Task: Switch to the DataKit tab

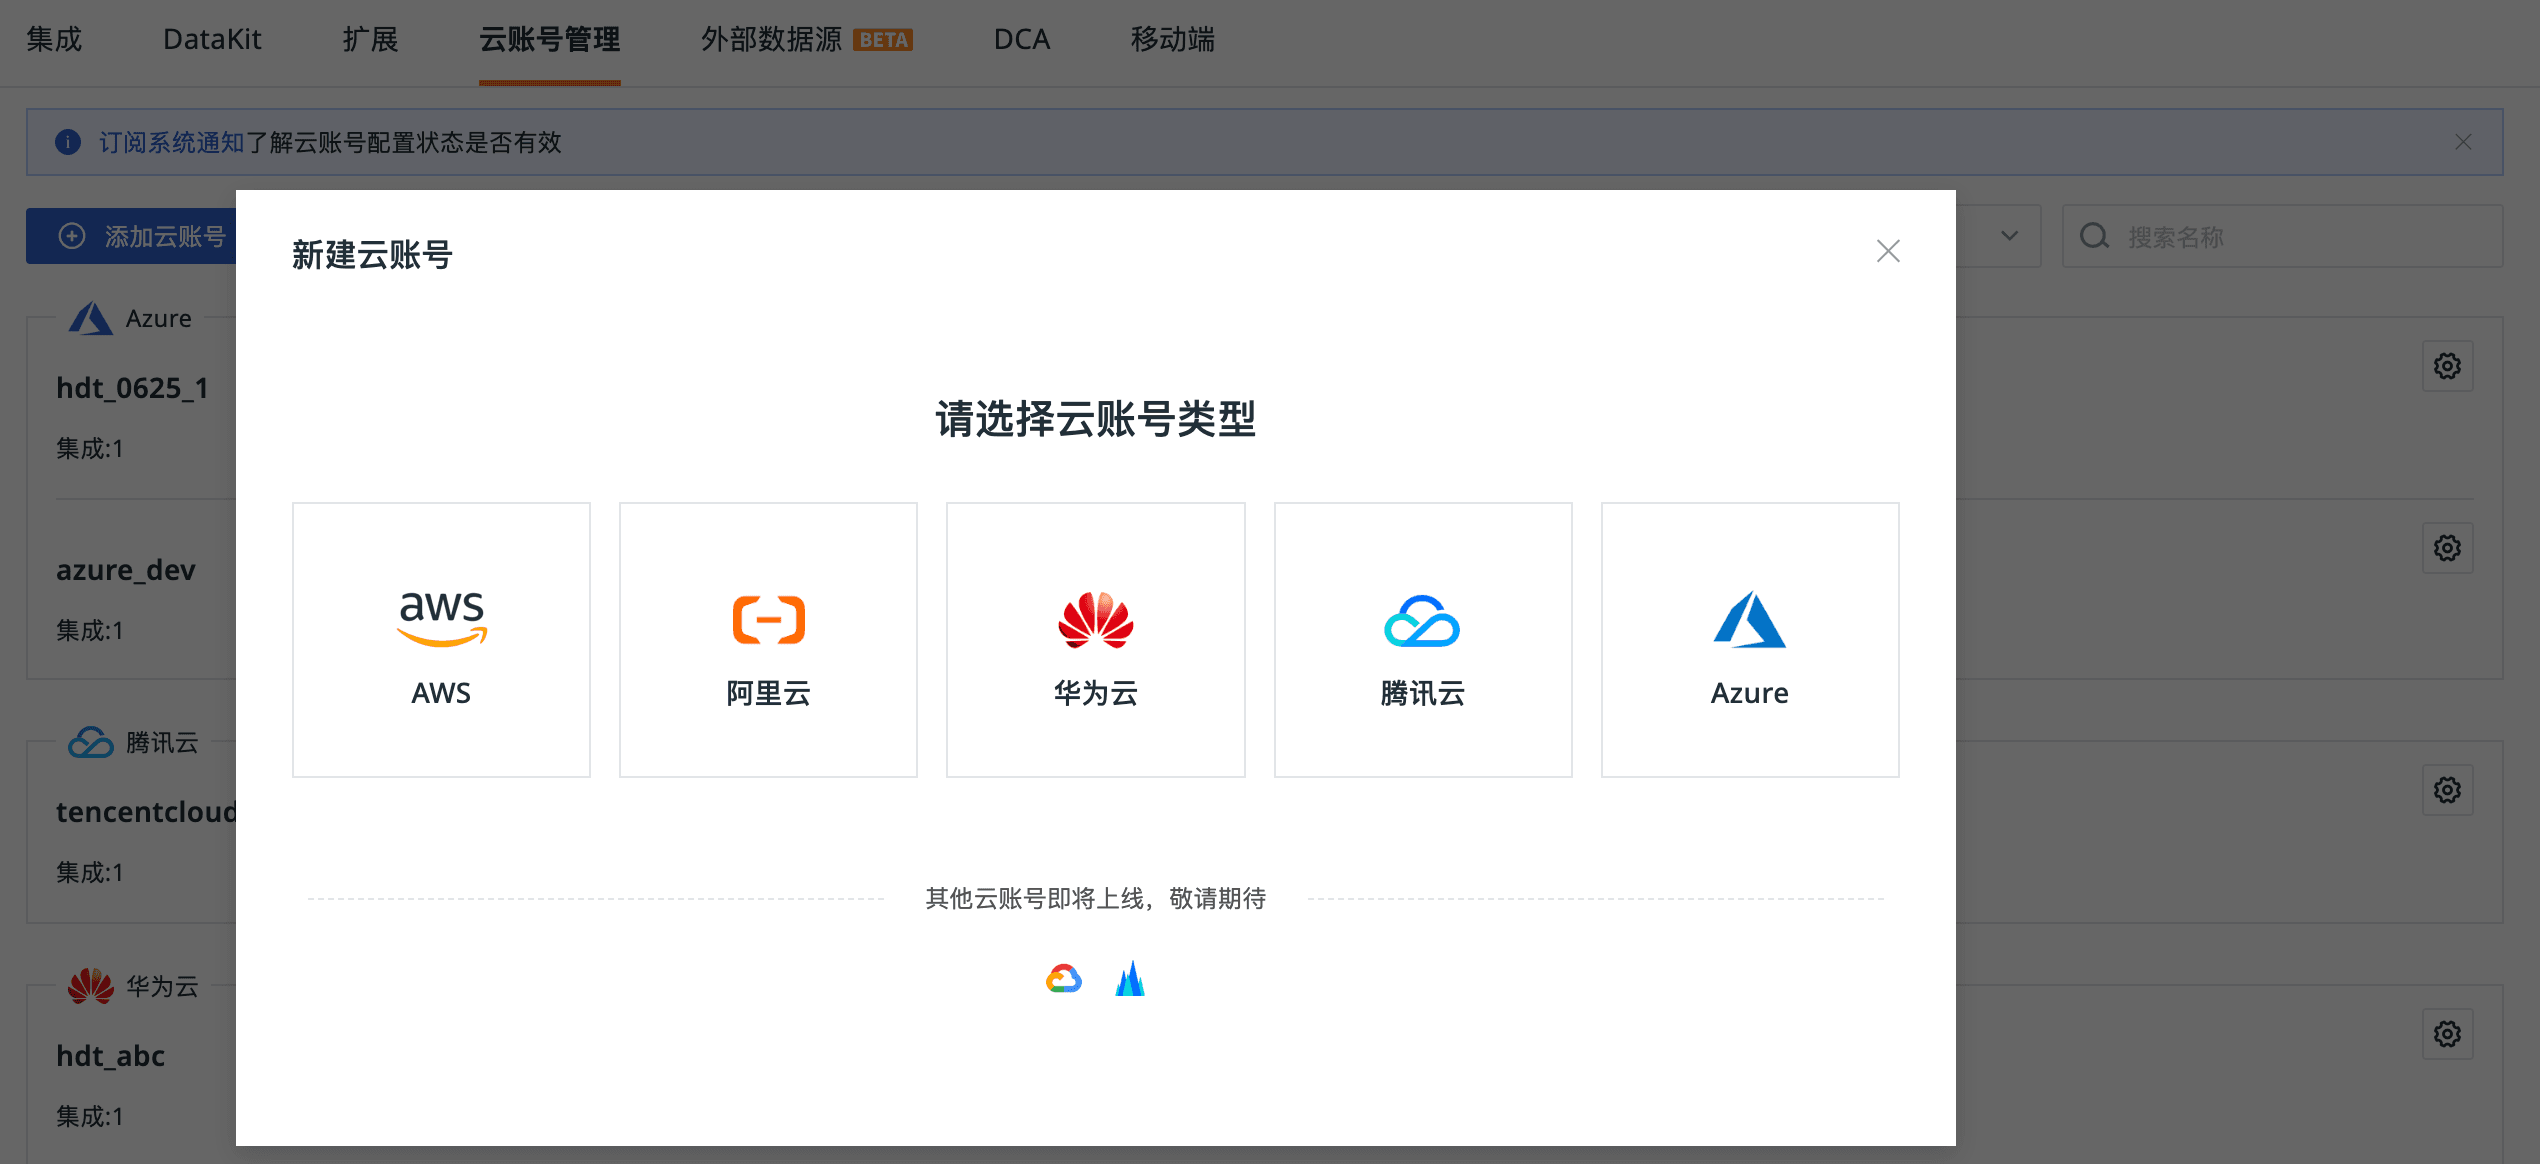Action: pos(212,39)
